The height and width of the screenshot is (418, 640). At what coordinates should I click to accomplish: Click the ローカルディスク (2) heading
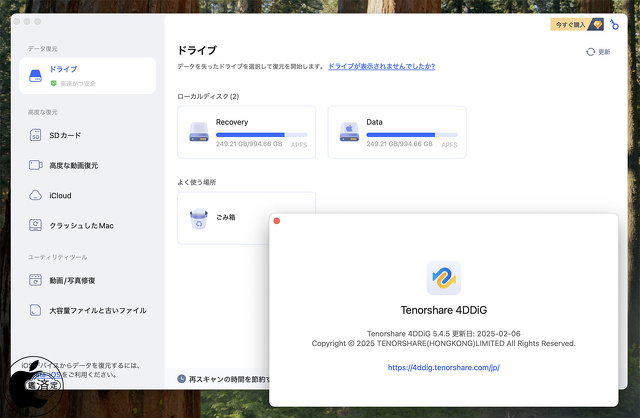(x=208, y=96)
